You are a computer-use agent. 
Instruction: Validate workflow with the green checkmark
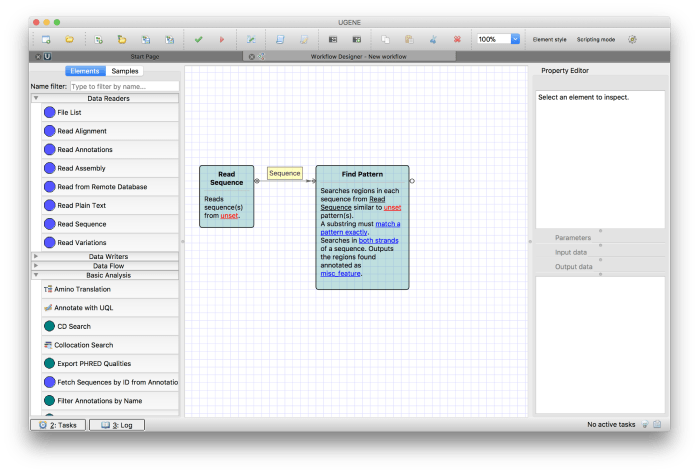(x=199, y=39)
